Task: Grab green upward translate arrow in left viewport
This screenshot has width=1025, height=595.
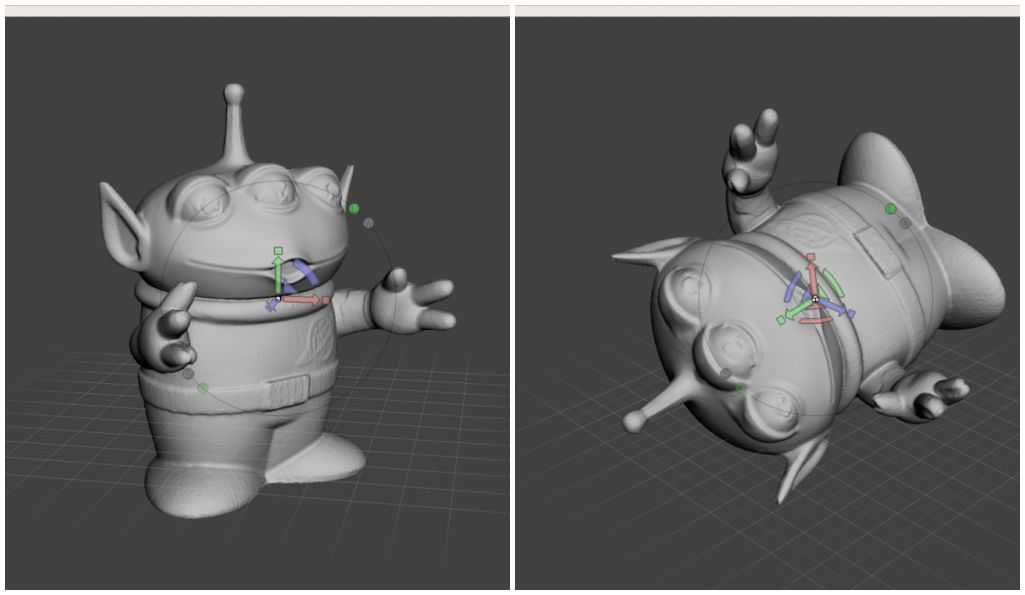Action: (x=278, y=275)
